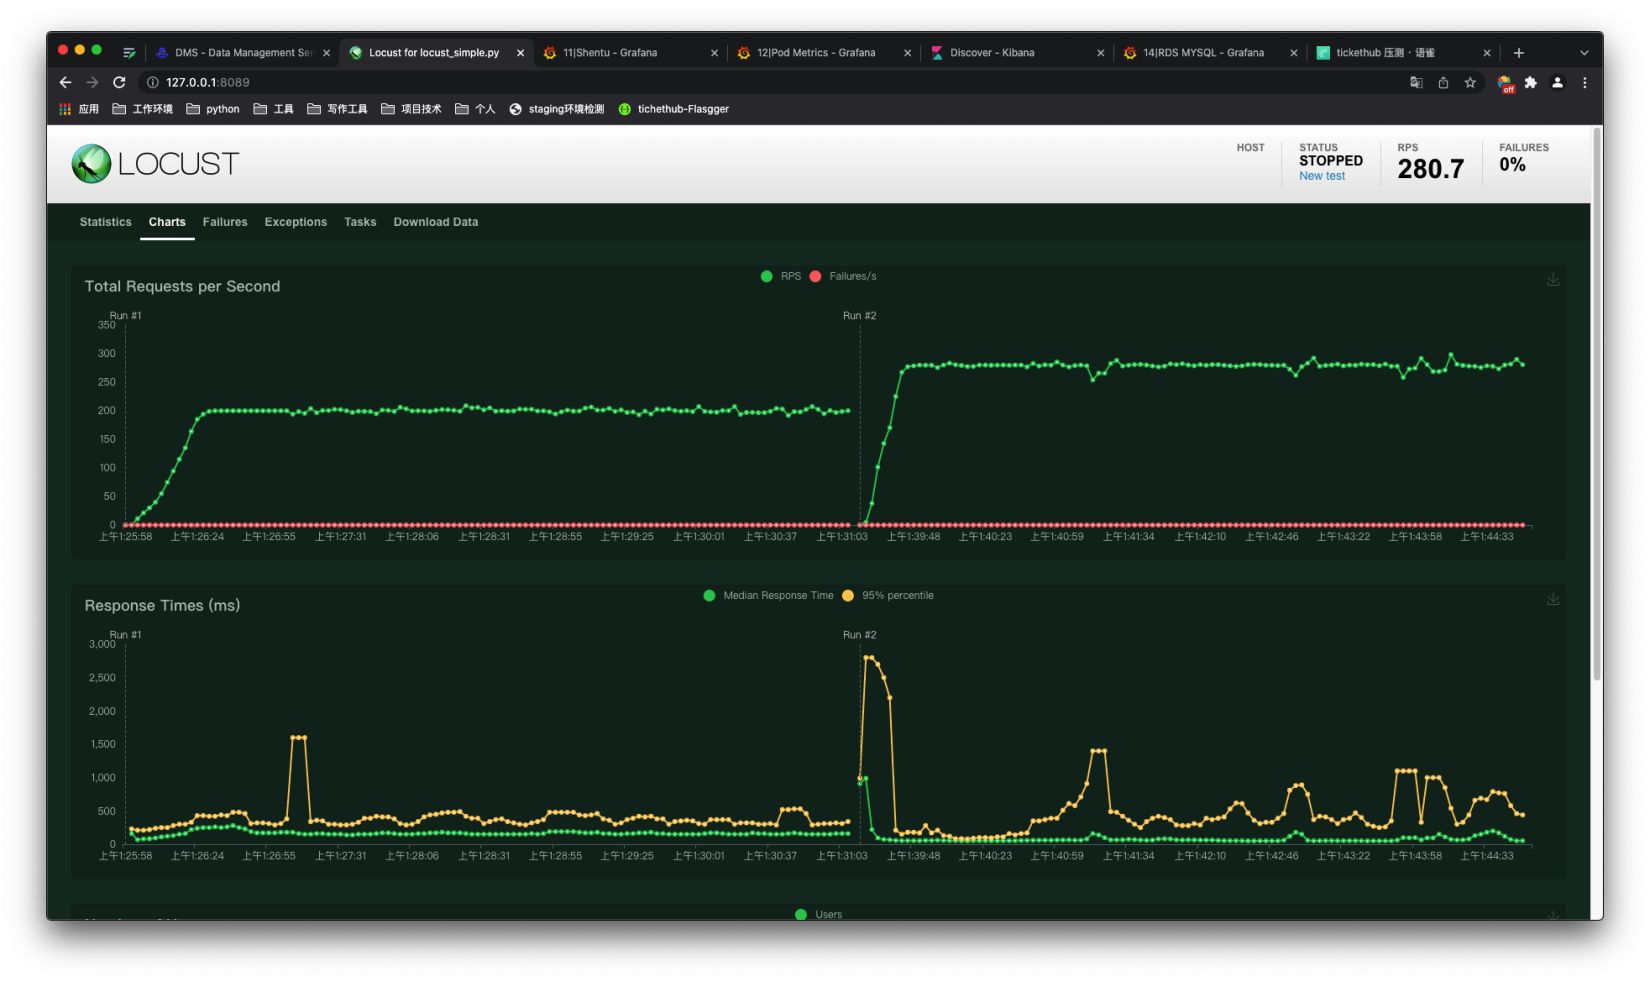
Task: Toggle the Failures/s legend series
Action: click(x=843, y=276)
